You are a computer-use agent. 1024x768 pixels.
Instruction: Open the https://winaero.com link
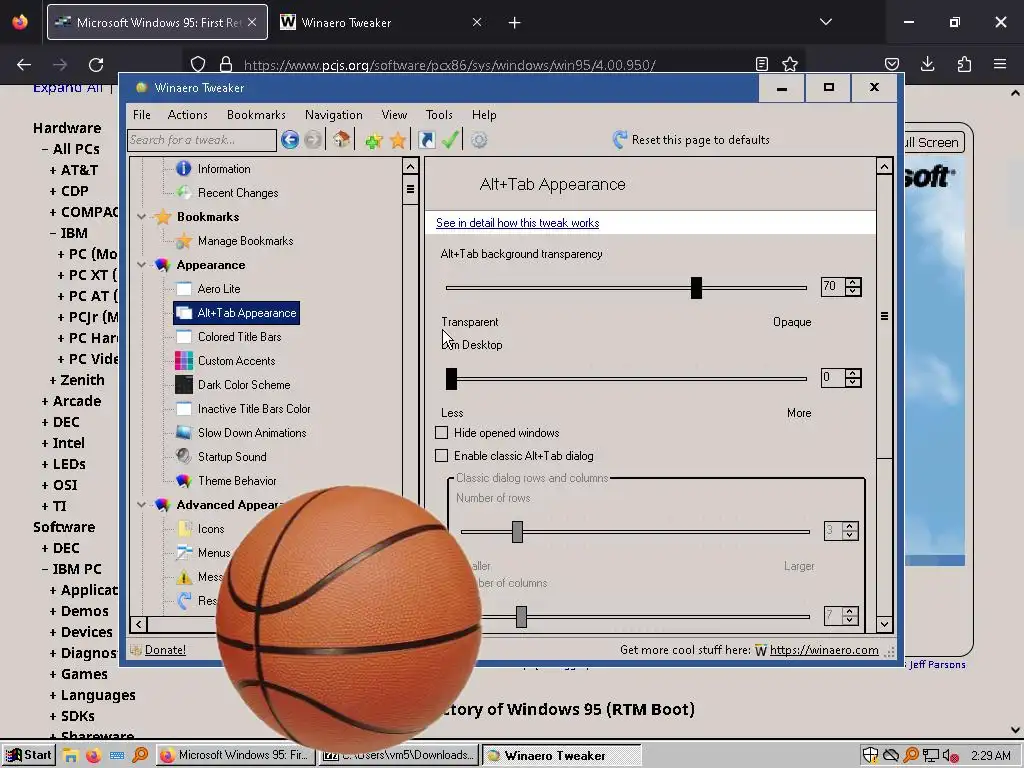824,650
